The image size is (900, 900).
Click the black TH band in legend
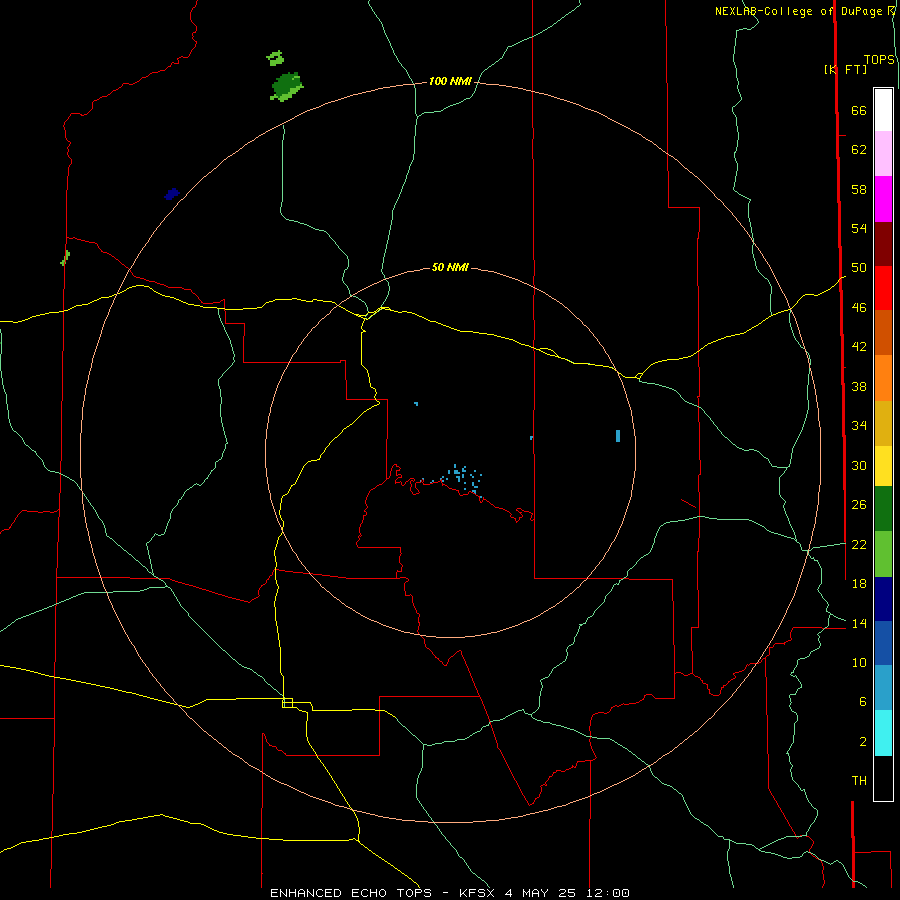click(x=883, y=778)
